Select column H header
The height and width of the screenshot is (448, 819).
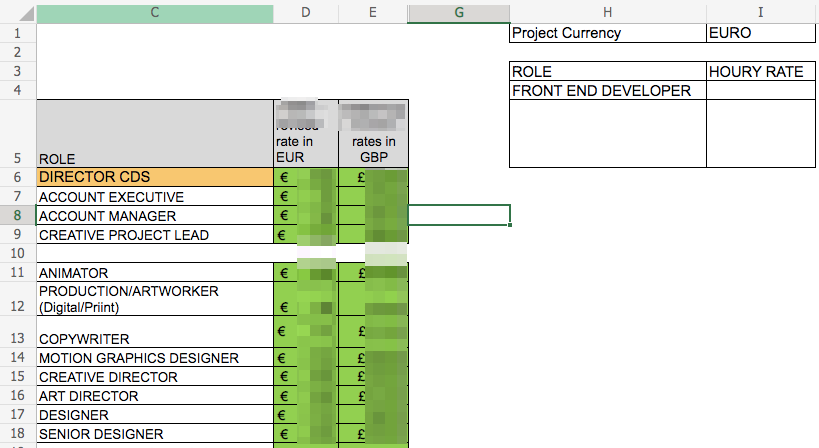pyautogui.click(x=607, y=12)
